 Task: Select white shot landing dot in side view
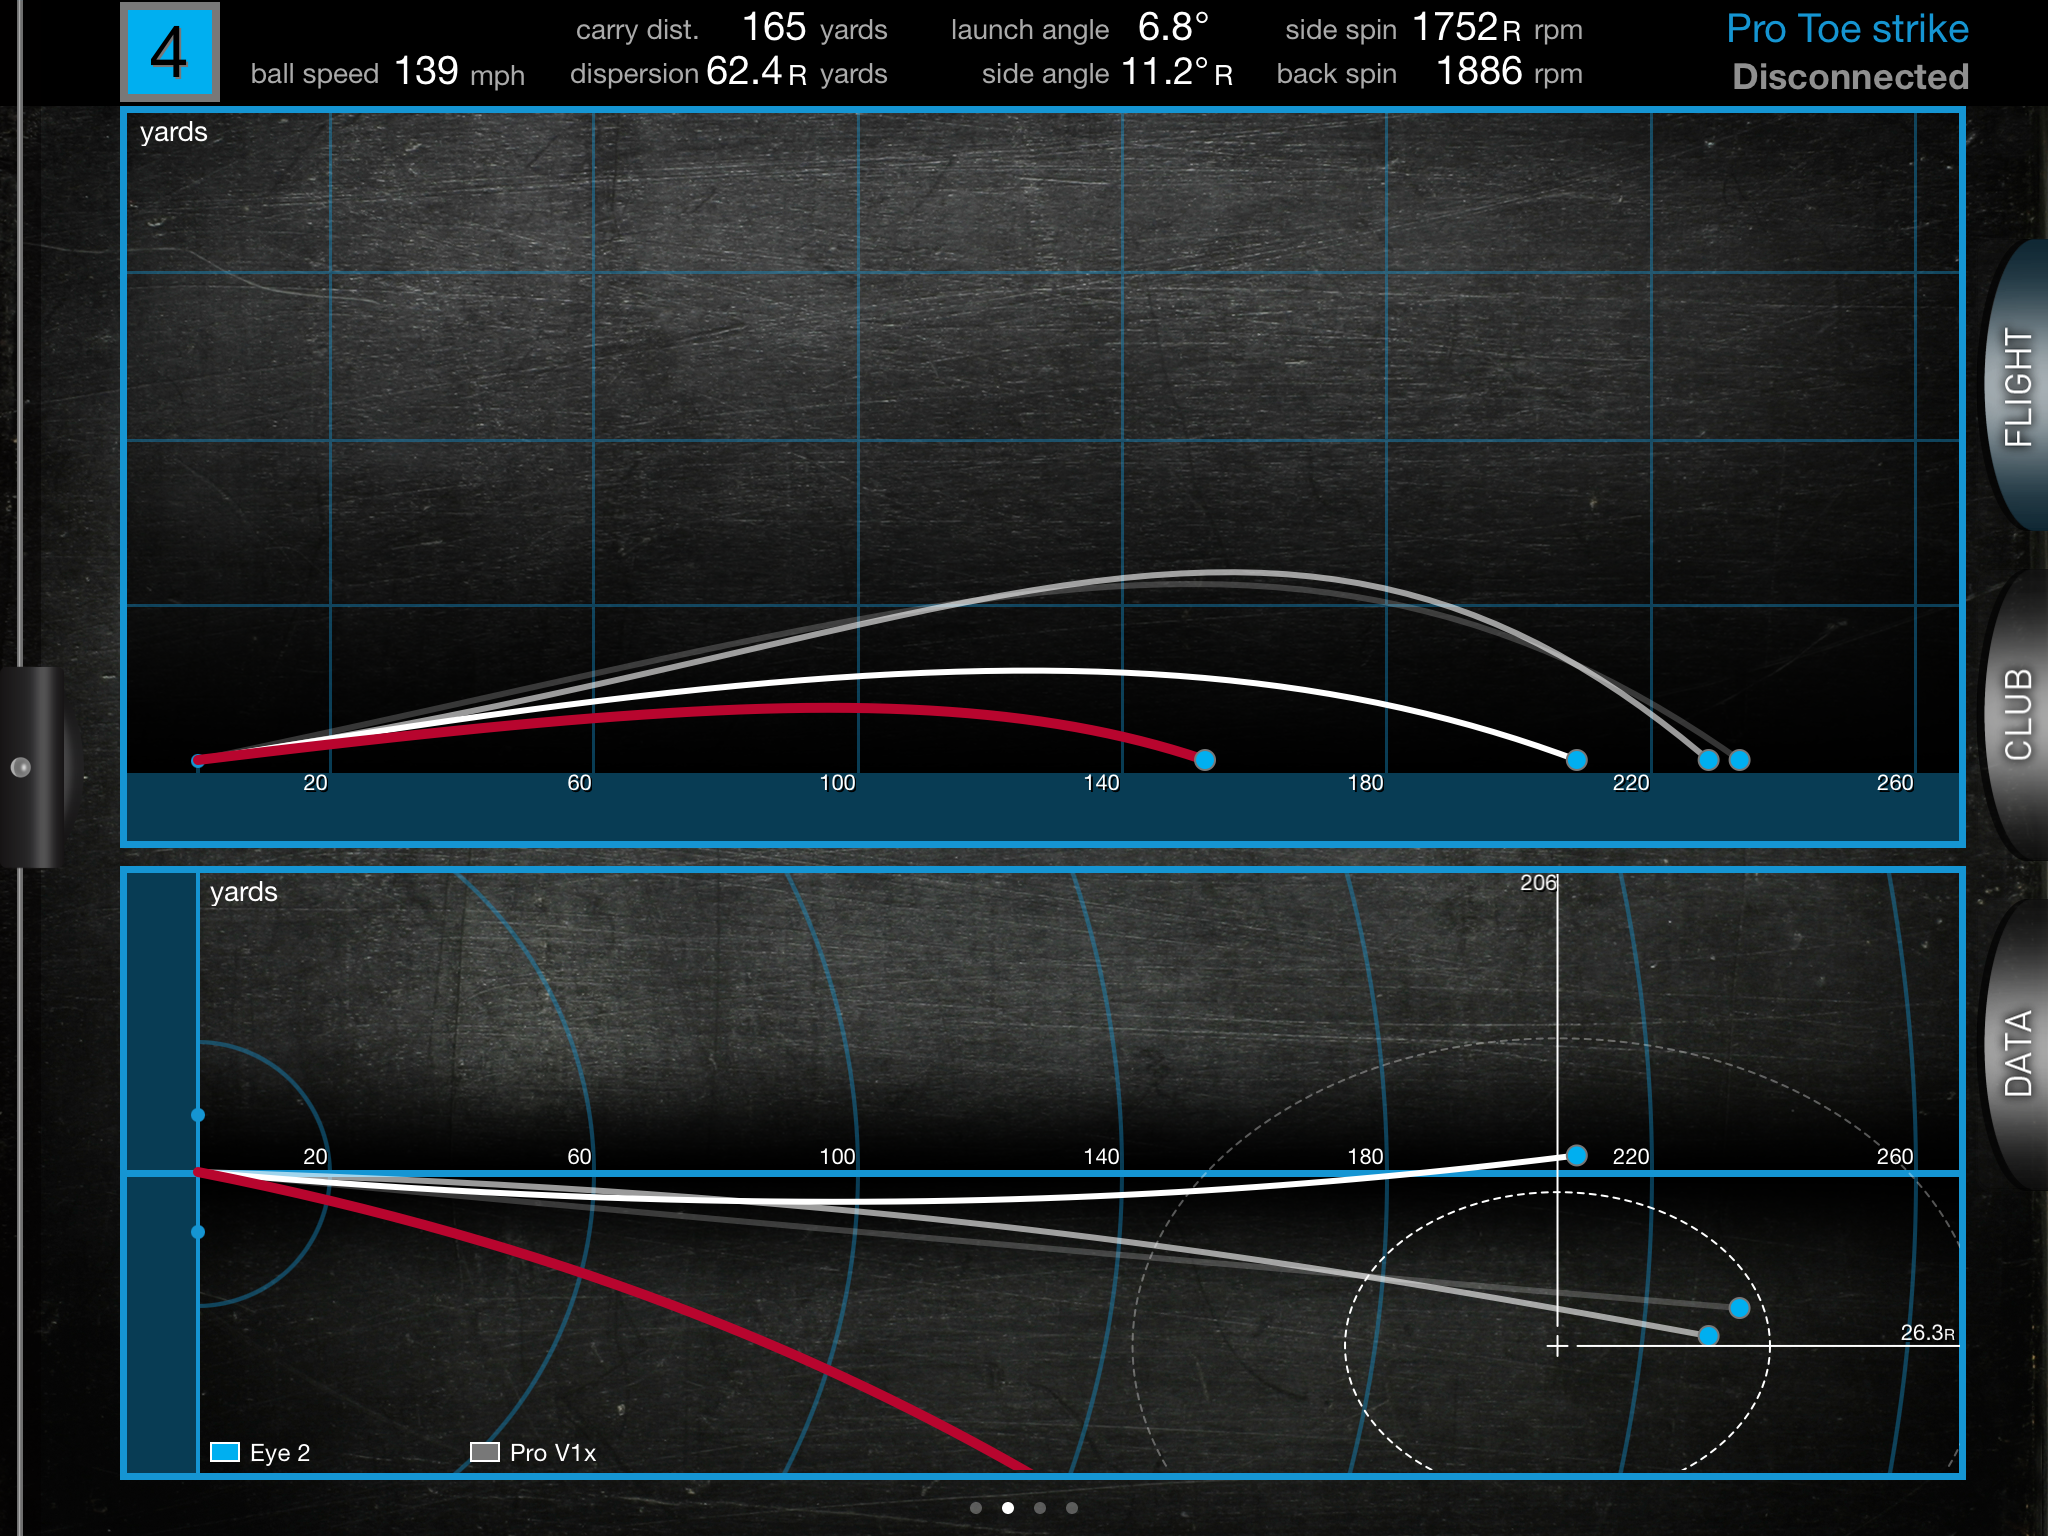tap(1577, 760)
